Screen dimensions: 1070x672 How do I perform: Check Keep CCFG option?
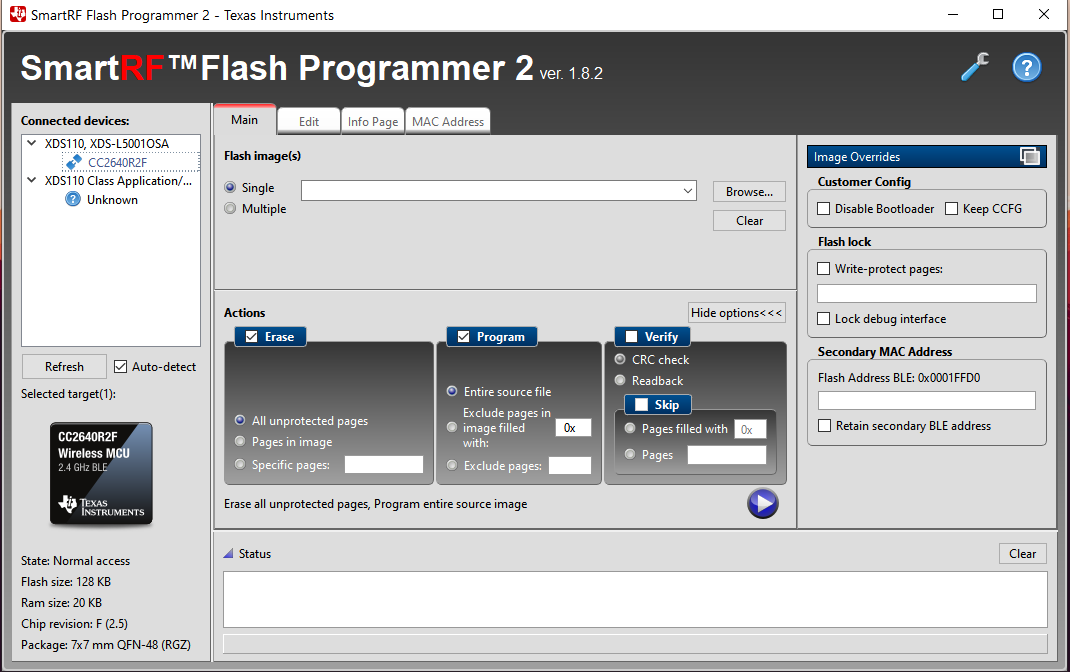point(951,209)
